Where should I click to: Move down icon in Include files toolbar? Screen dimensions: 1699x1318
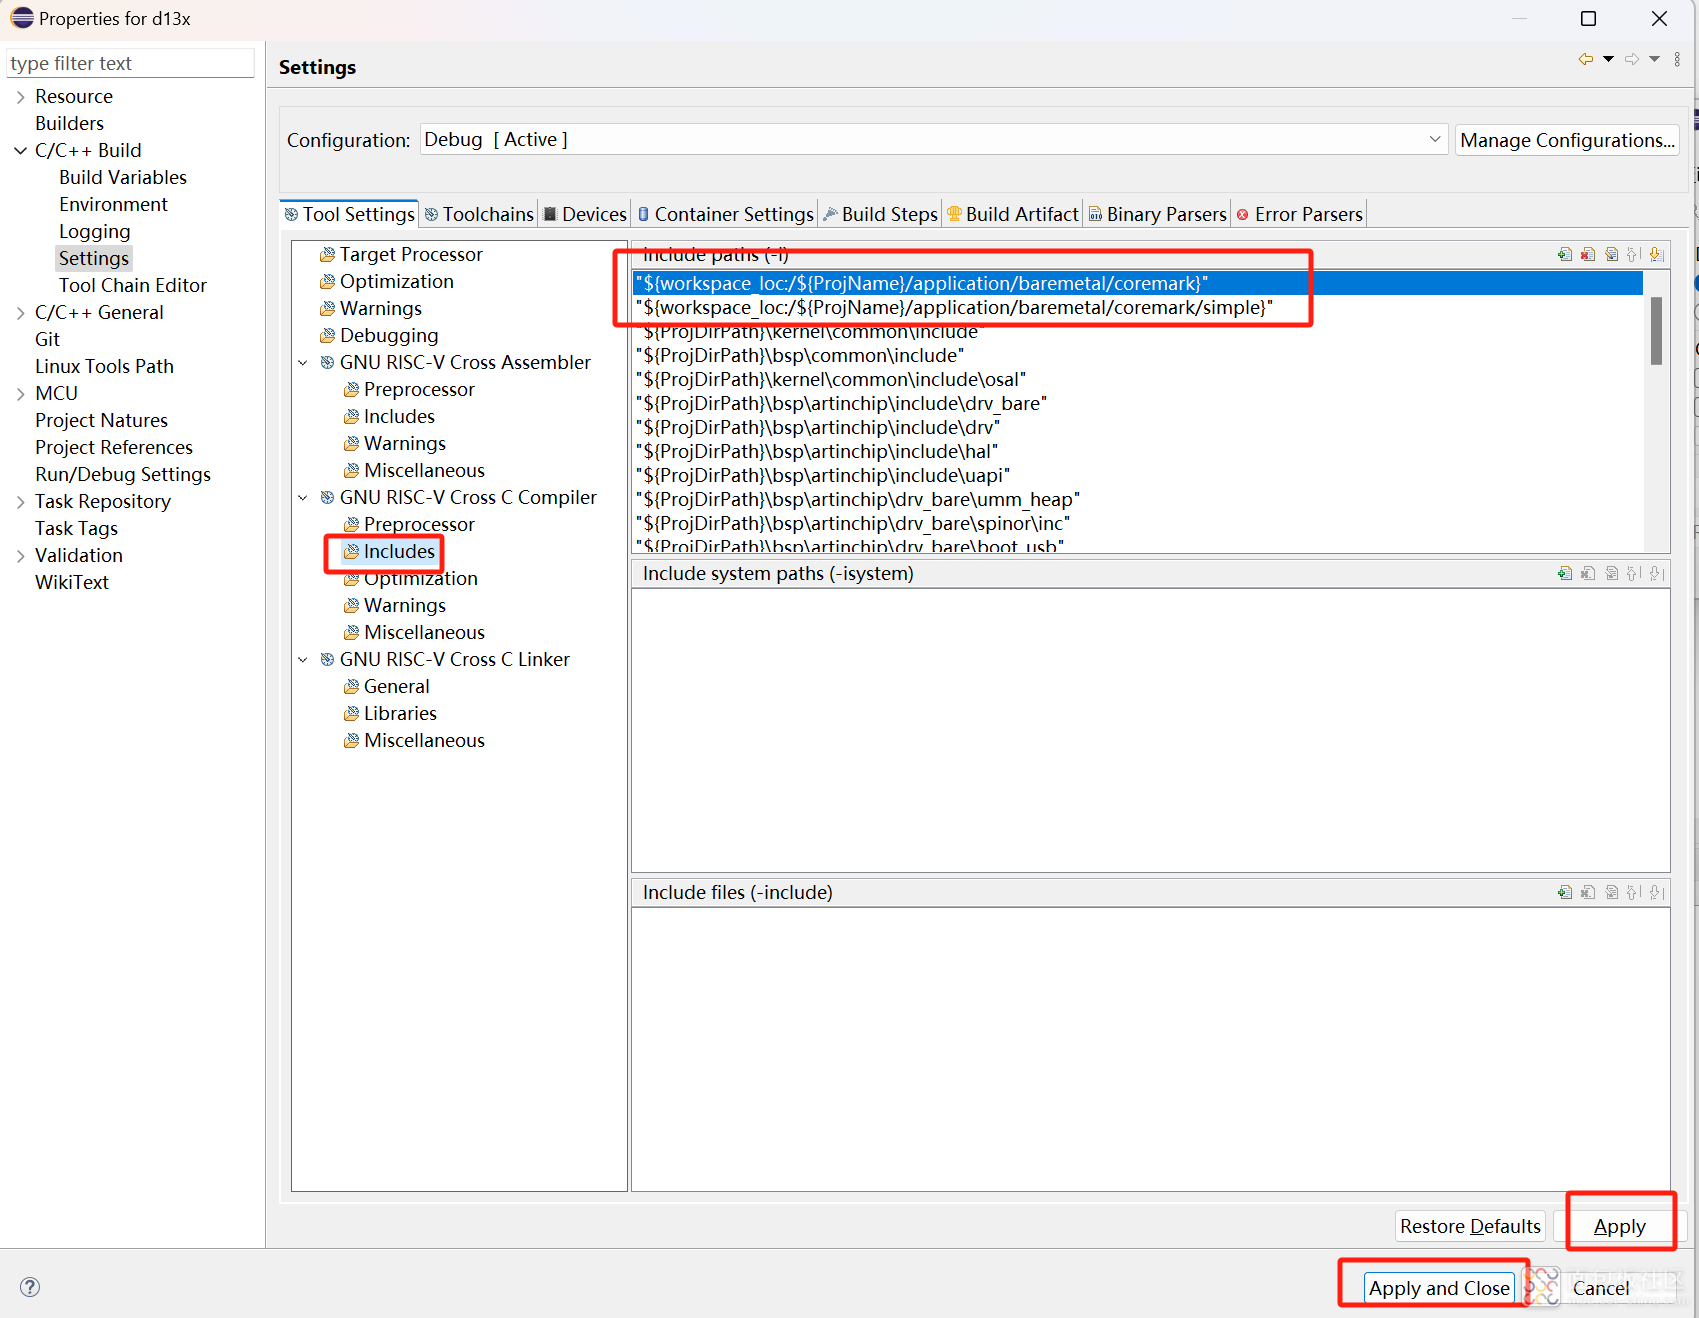click(1657, 892)
